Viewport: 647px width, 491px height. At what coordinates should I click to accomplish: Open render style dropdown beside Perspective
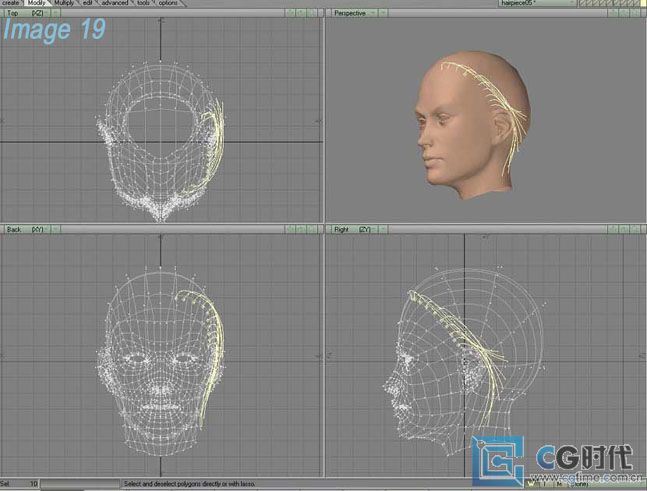(x=383, y=13)
